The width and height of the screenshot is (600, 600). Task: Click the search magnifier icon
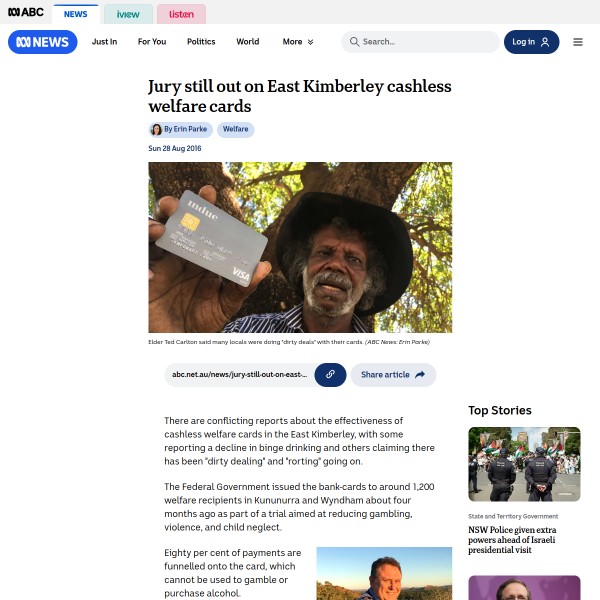tap(354, 42)
